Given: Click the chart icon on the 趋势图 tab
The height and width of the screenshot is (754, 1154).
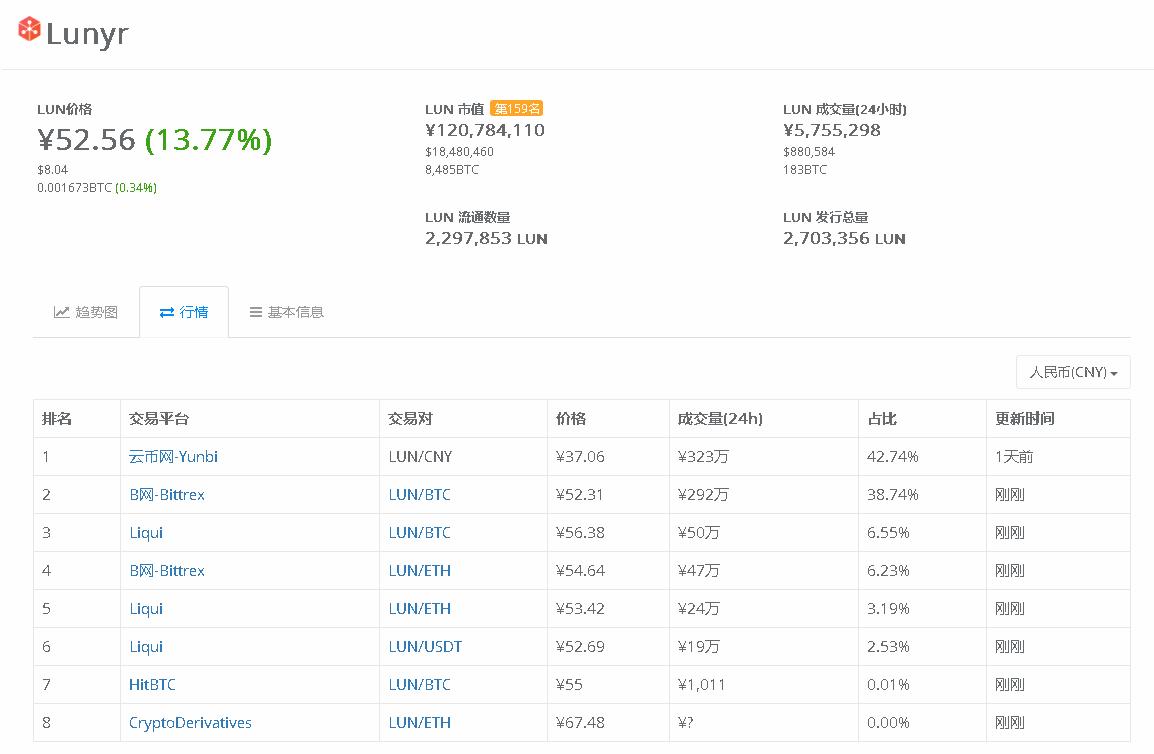Looking at the screenshot, I should pyautogui.click(x=62, y=312).
